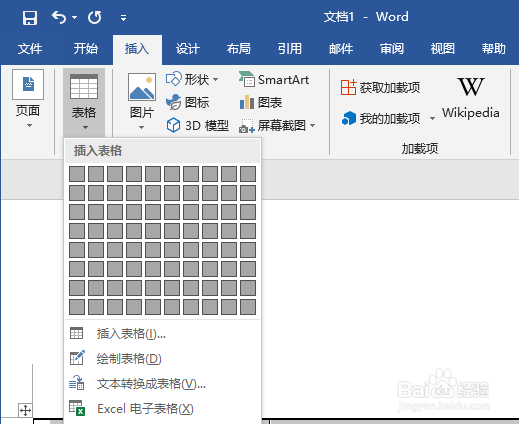
Task: Click the Redo/Repeat icon
Action: 95,17
